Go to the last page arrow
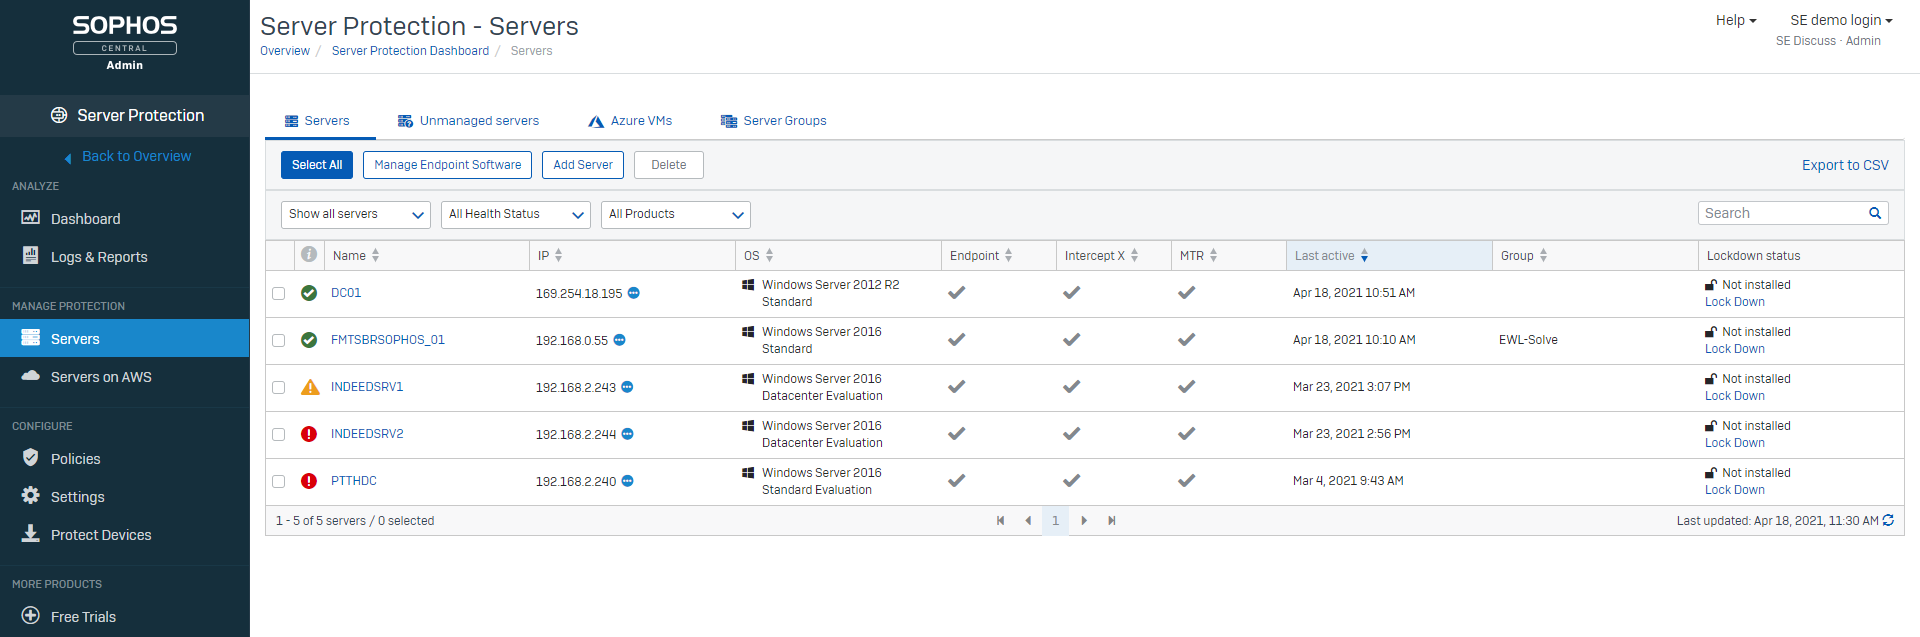Viewport: 1920px width, 637px height. (x=1111, y=520)
